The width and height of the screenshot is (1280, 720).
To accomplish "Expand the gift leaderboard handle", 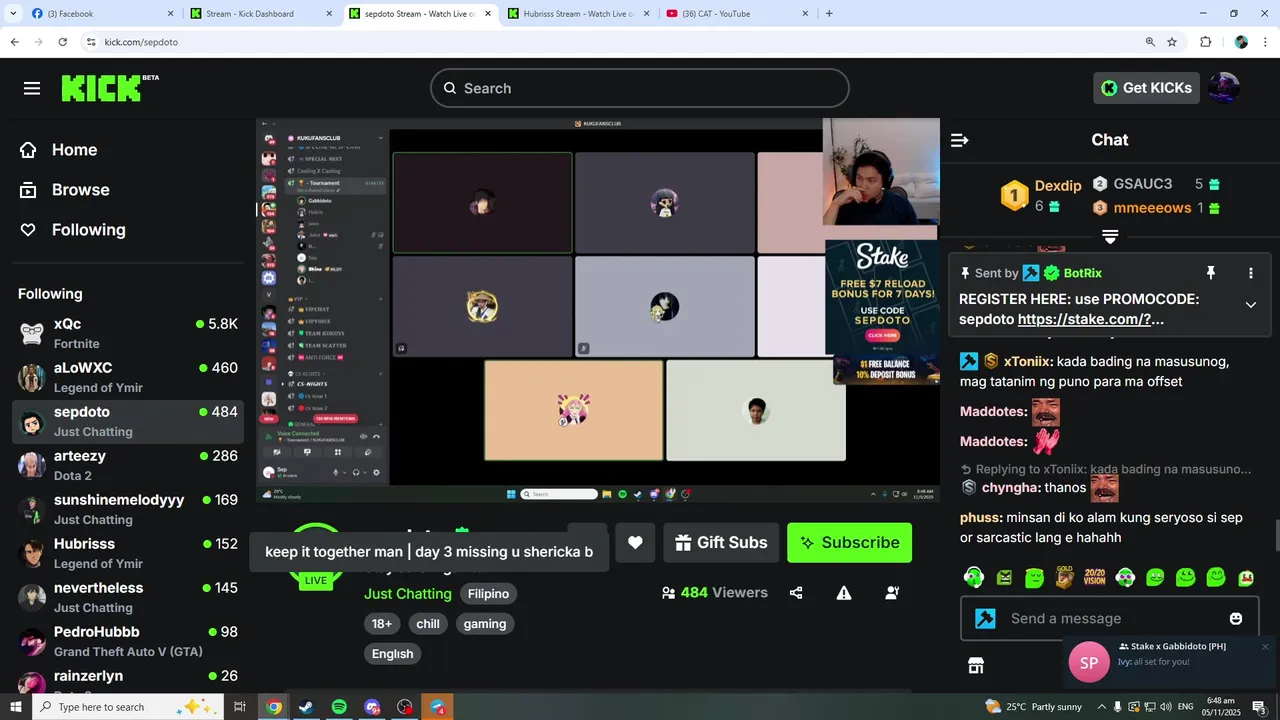I will click(x=1110, y=237).
